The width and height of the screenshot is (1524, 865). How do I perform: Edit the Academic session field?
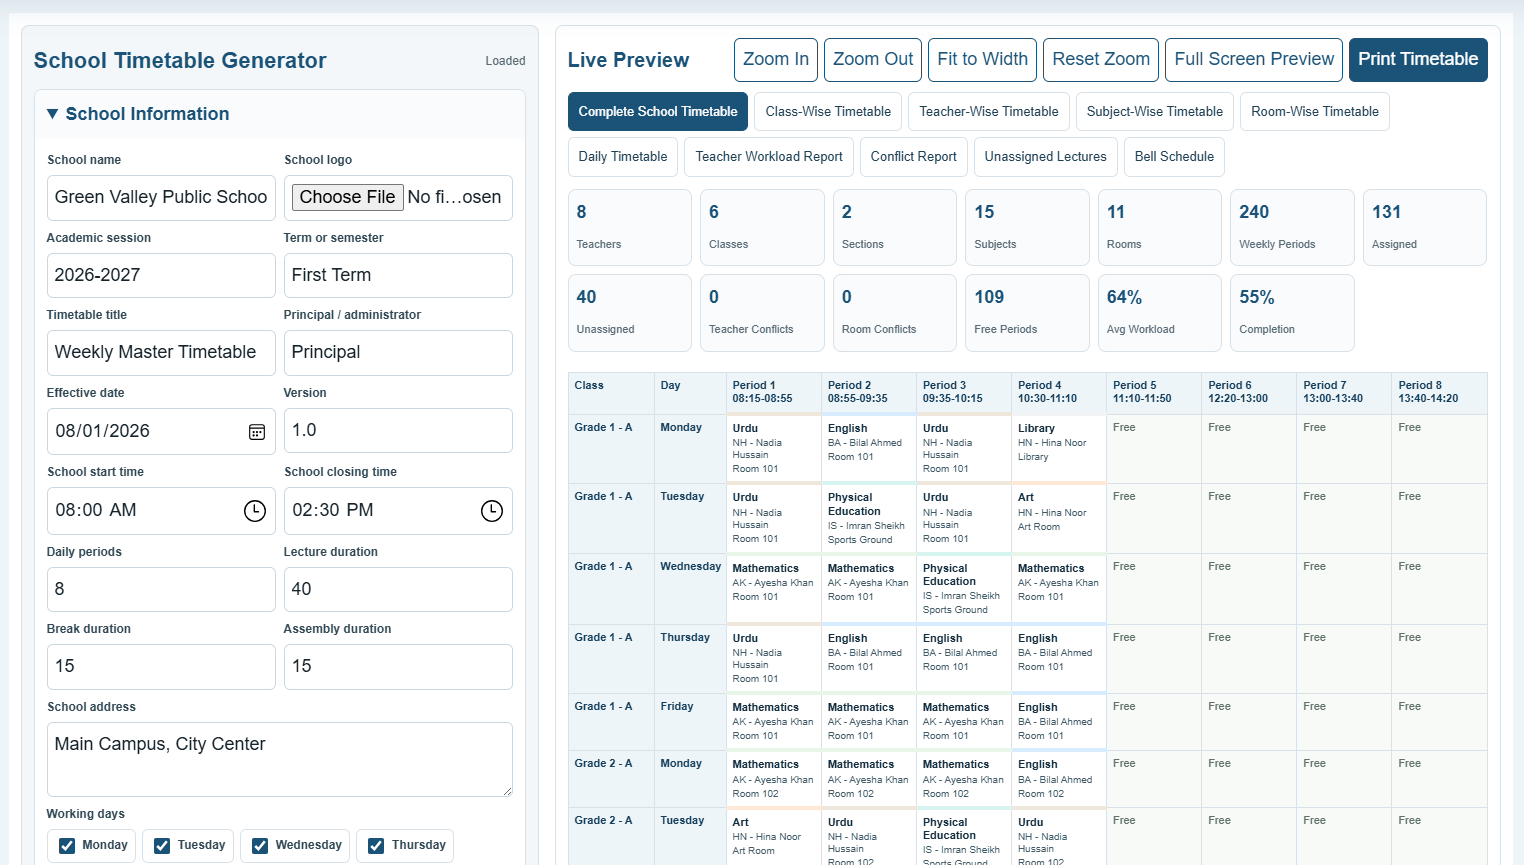(161, 275)
